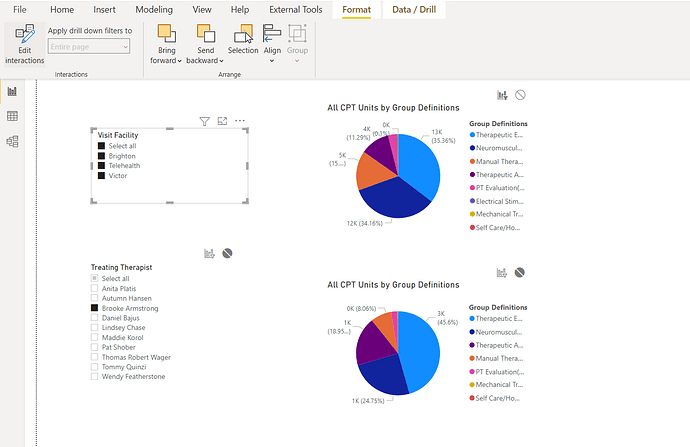Click the Edit interactions button
Screen dimensions: 690x447
click(25, 44)
